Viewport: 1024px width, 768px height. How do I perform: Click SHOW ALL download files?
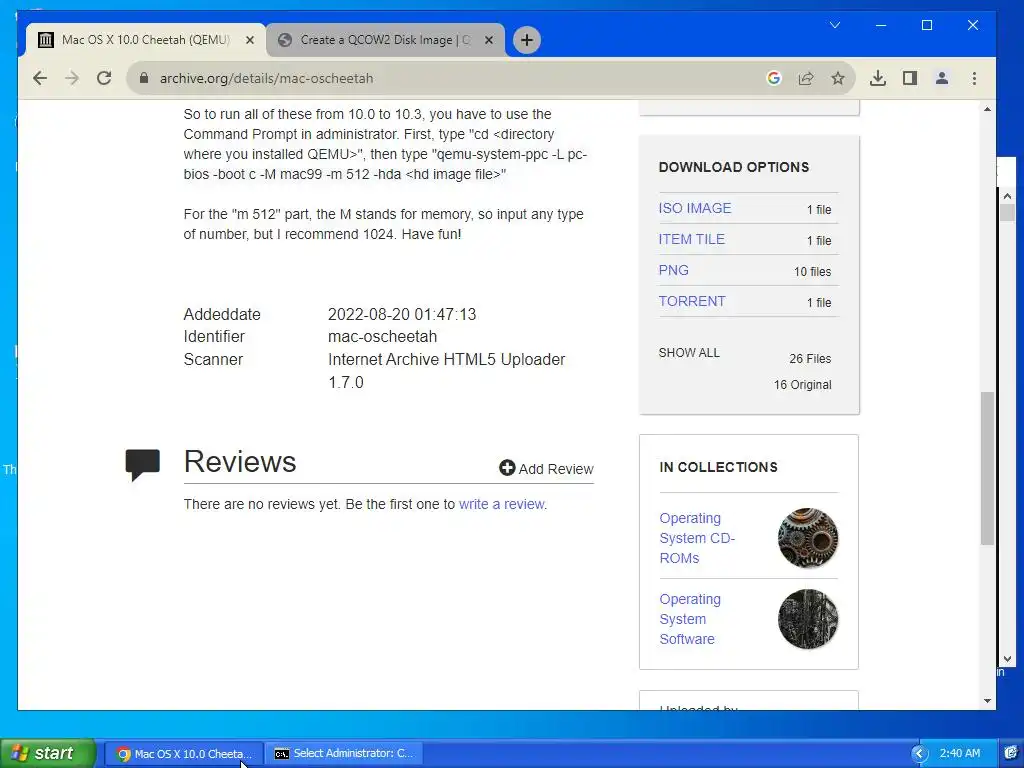689,353
